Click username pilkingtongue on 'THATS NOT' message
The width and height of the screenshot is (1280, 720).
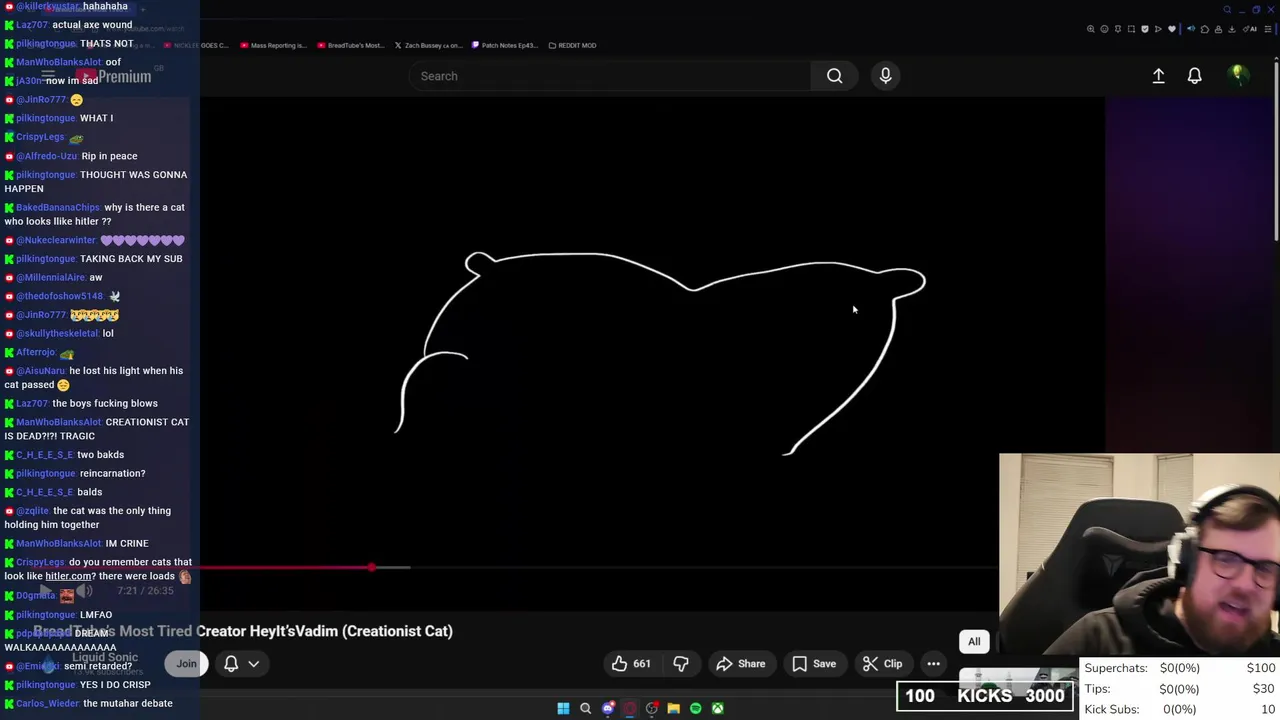[x=46, y=44]
